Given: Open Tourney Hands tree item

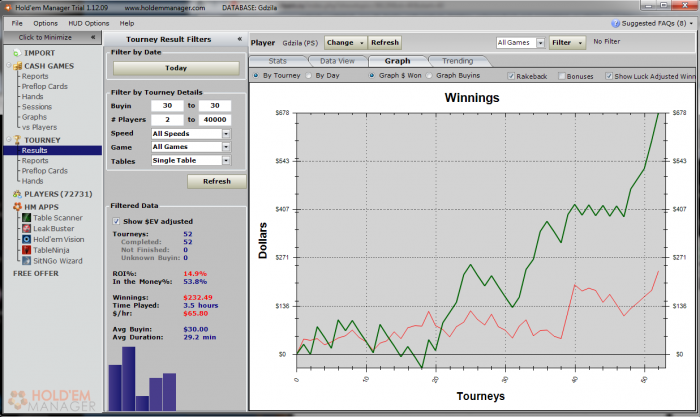Looking at the screenshot, I should (x=33, y=181).
